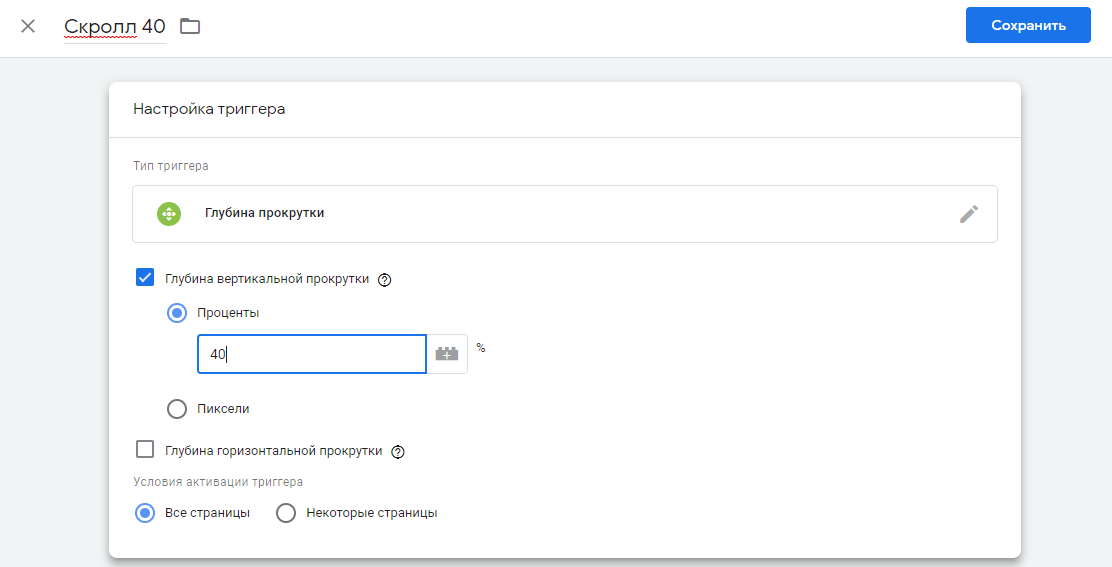The height and width of the screenshot is (567, 1112).
Task: Choose 'Некоторые страницы' radio option
Action: coord(286,513)
